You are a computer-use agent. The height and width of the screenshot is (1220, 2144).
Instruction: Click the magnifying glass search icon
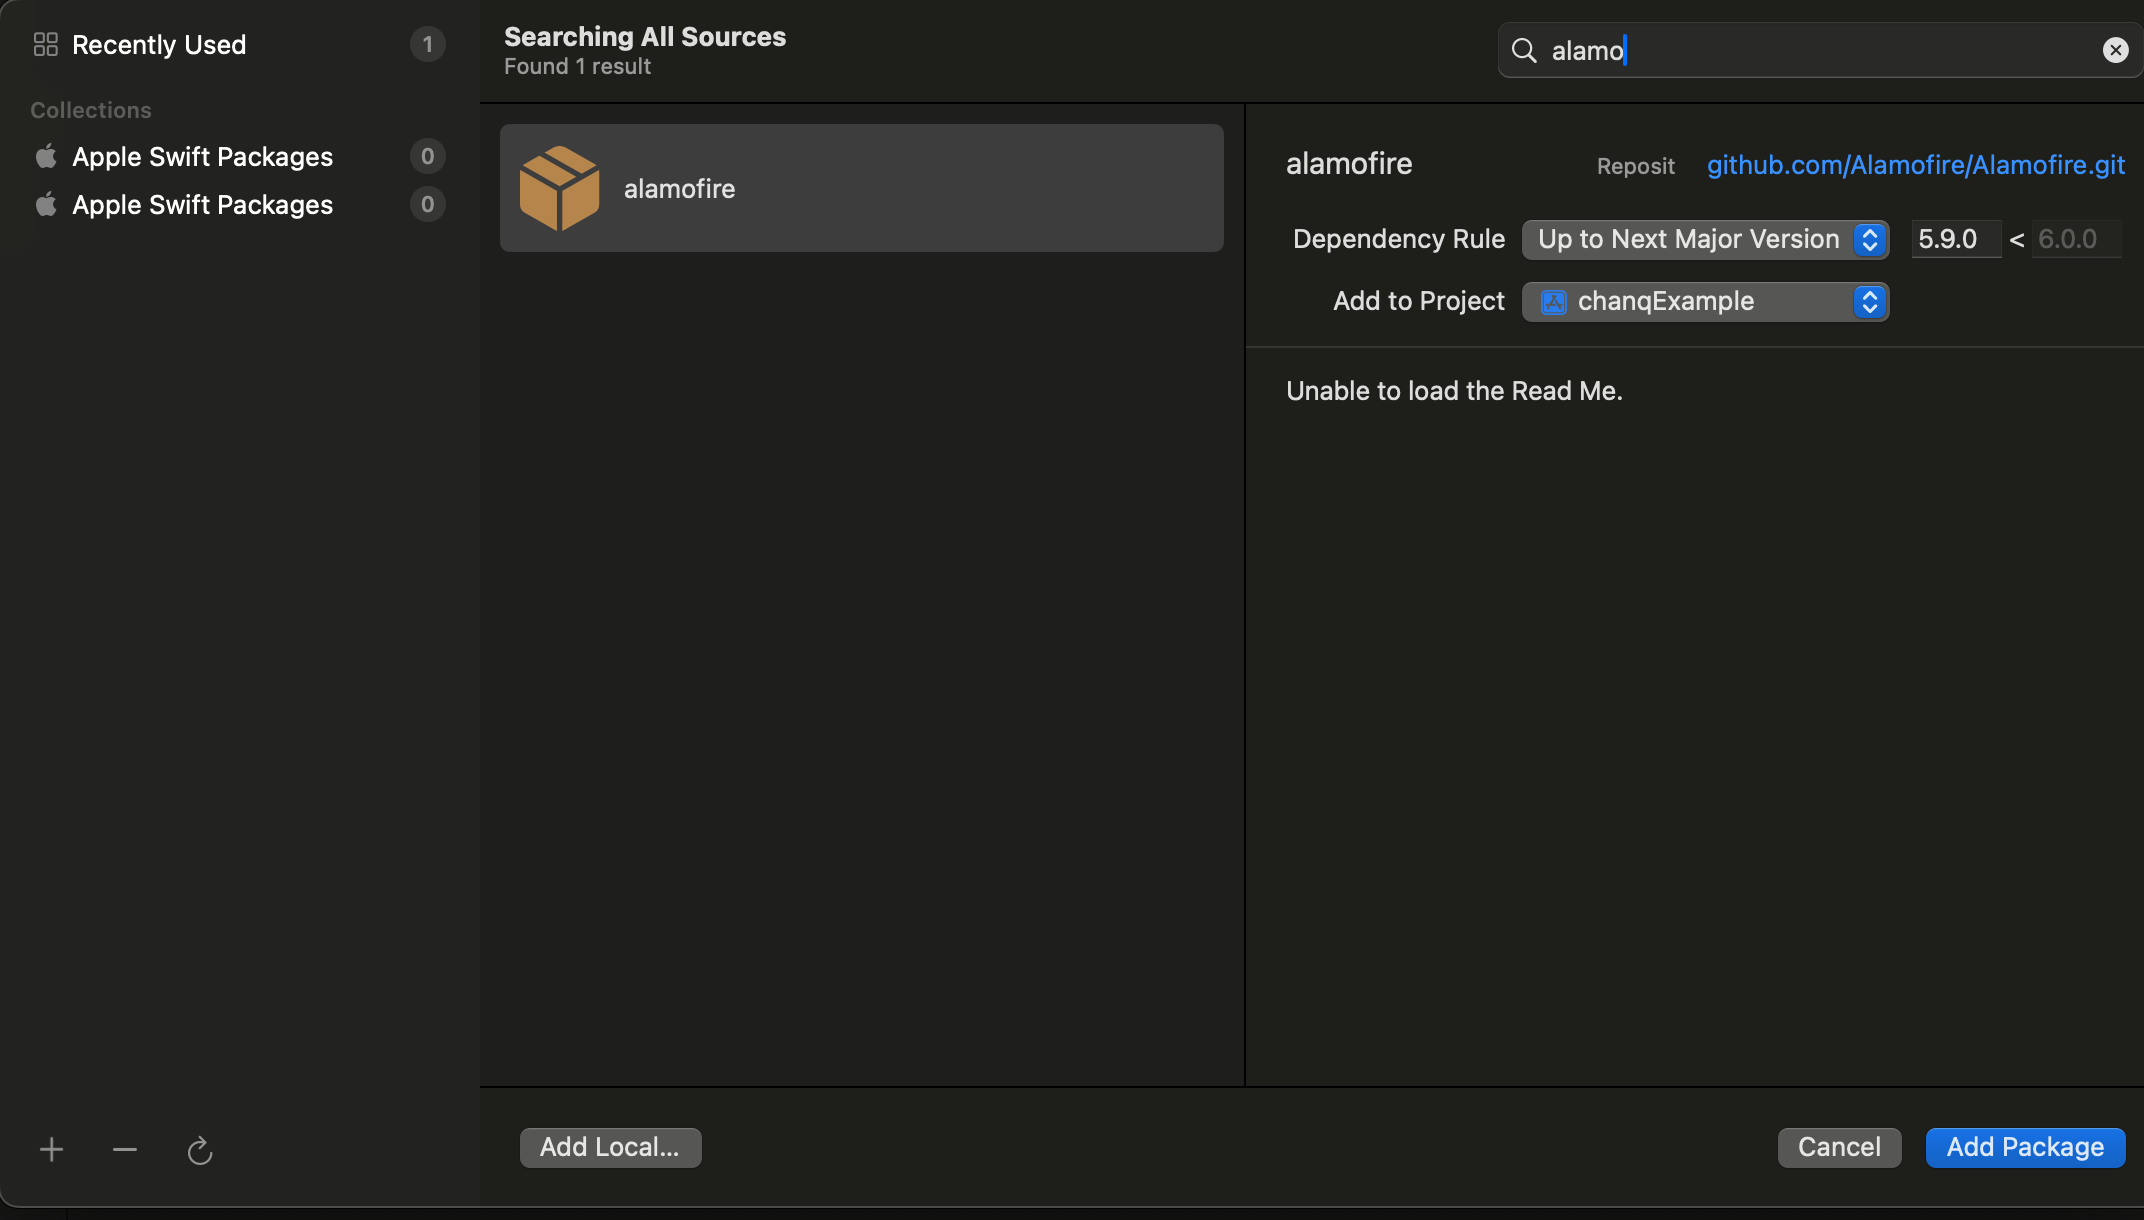[x=1524, y=50]
